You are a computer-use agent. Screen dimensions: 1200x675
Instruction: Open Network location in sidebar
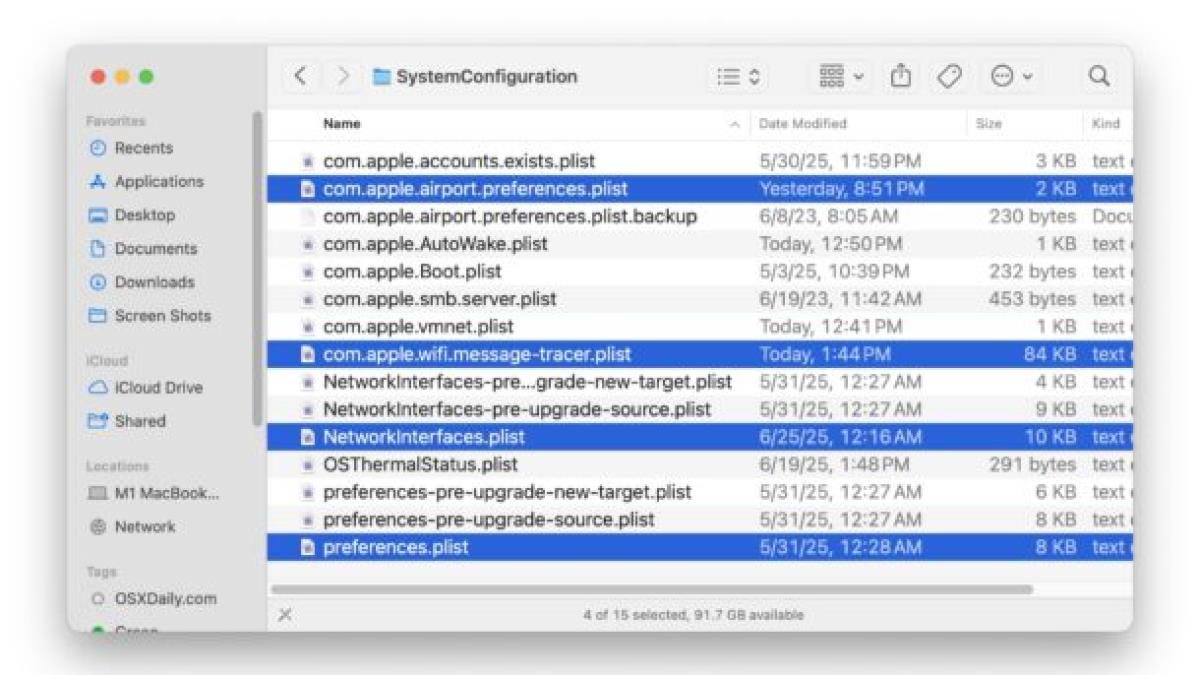[144, 527]
